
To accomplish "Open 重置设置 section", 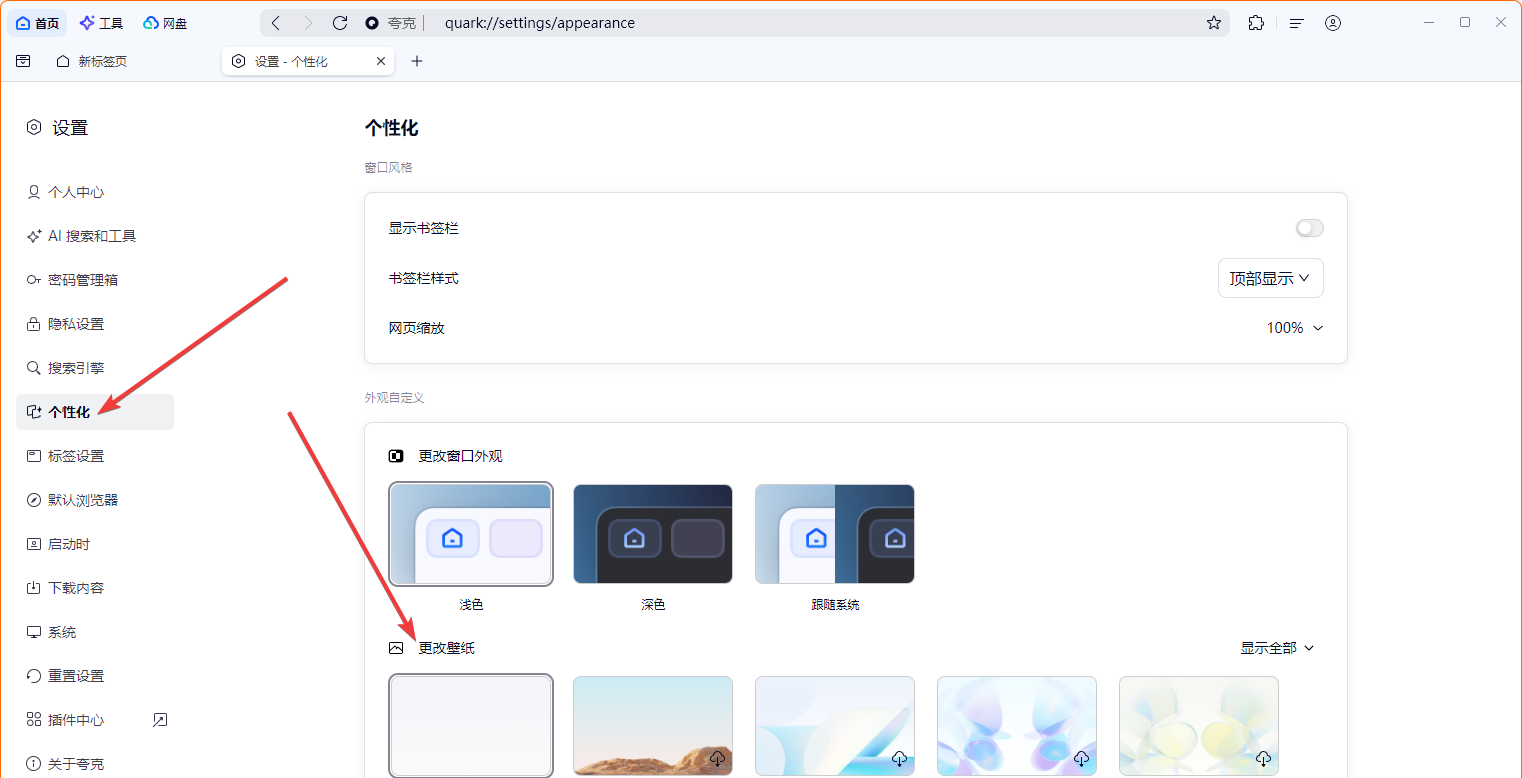I will pyautogui.click(x=95, y=676).
